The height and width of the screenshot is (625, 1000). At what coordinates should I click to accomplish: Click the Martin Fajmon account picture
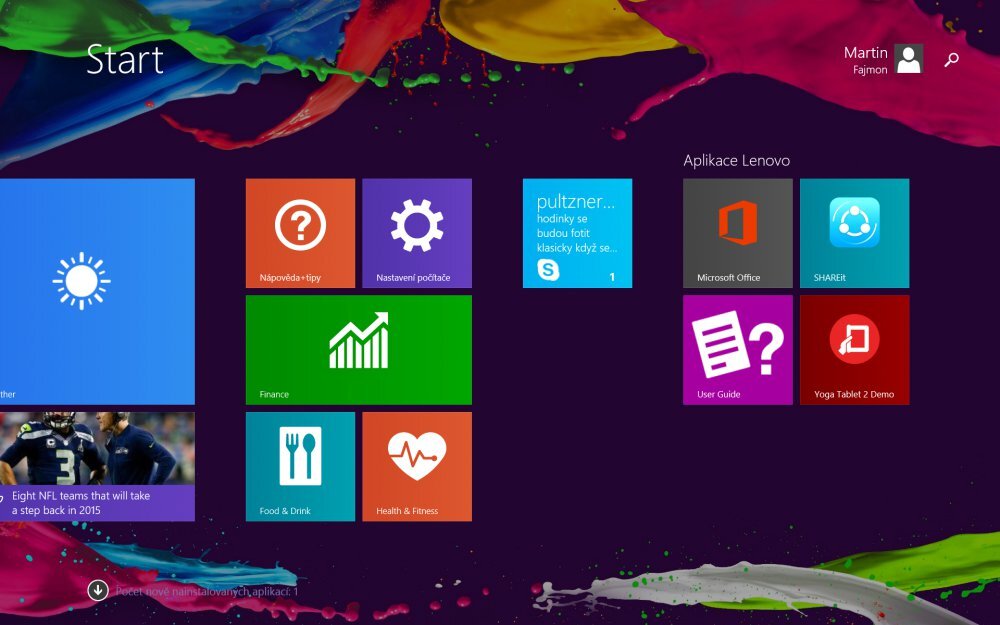point(908,60)
